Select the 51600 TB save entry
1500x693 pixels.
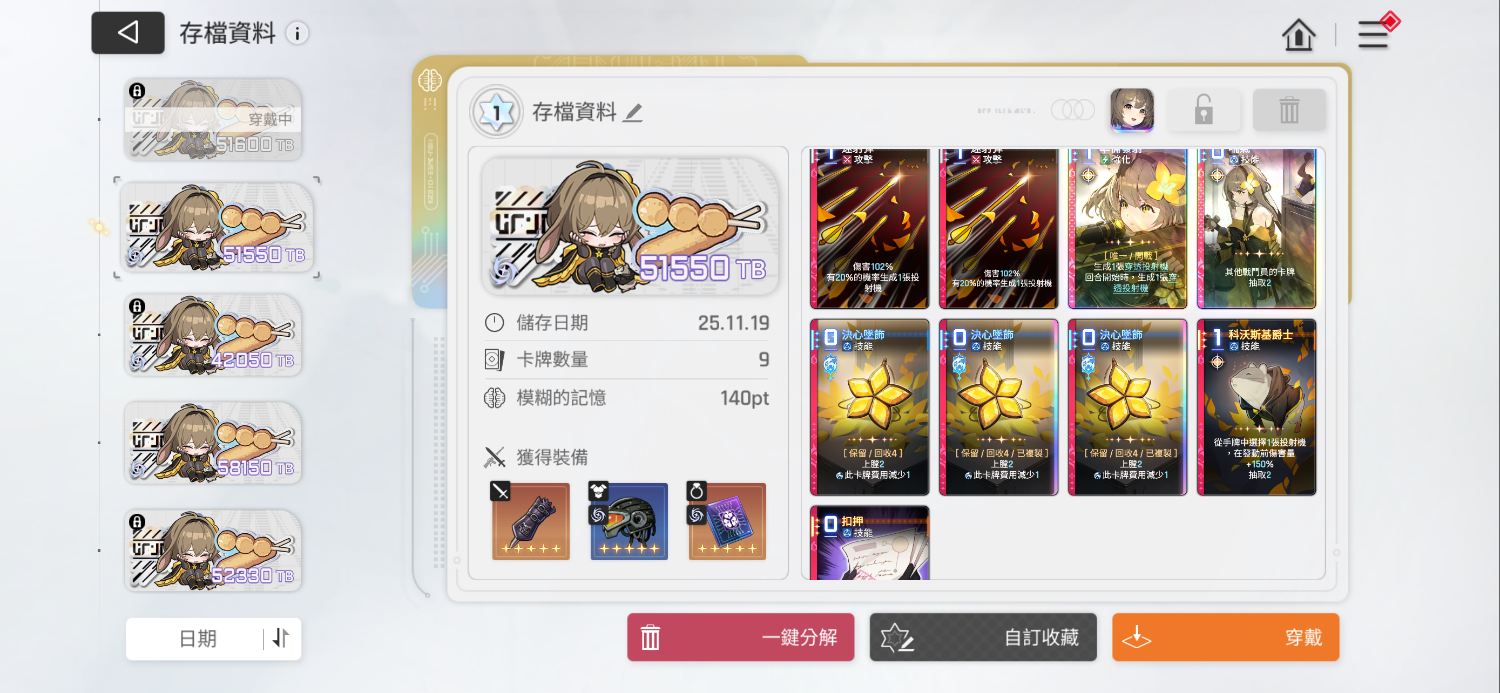pos(214,119)
